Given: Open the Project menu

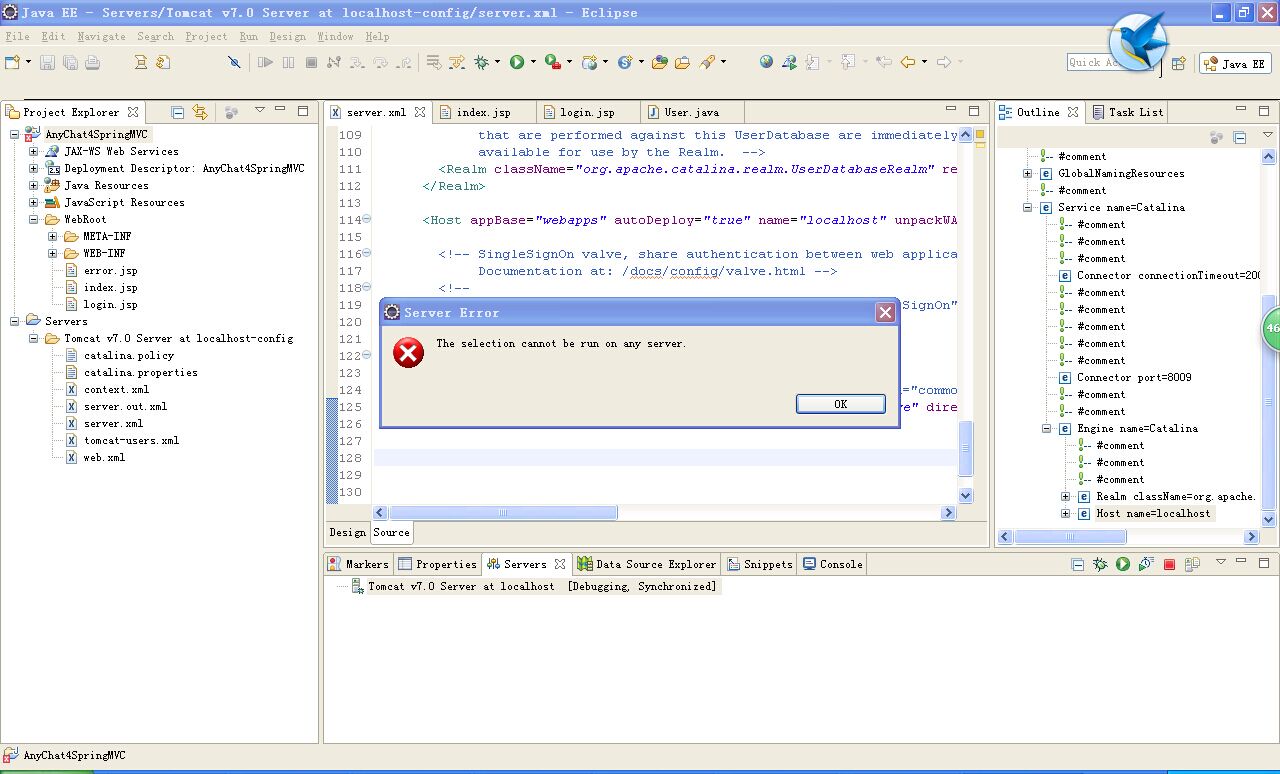Looking at the screenshot, I should click(x=206, y=36).
